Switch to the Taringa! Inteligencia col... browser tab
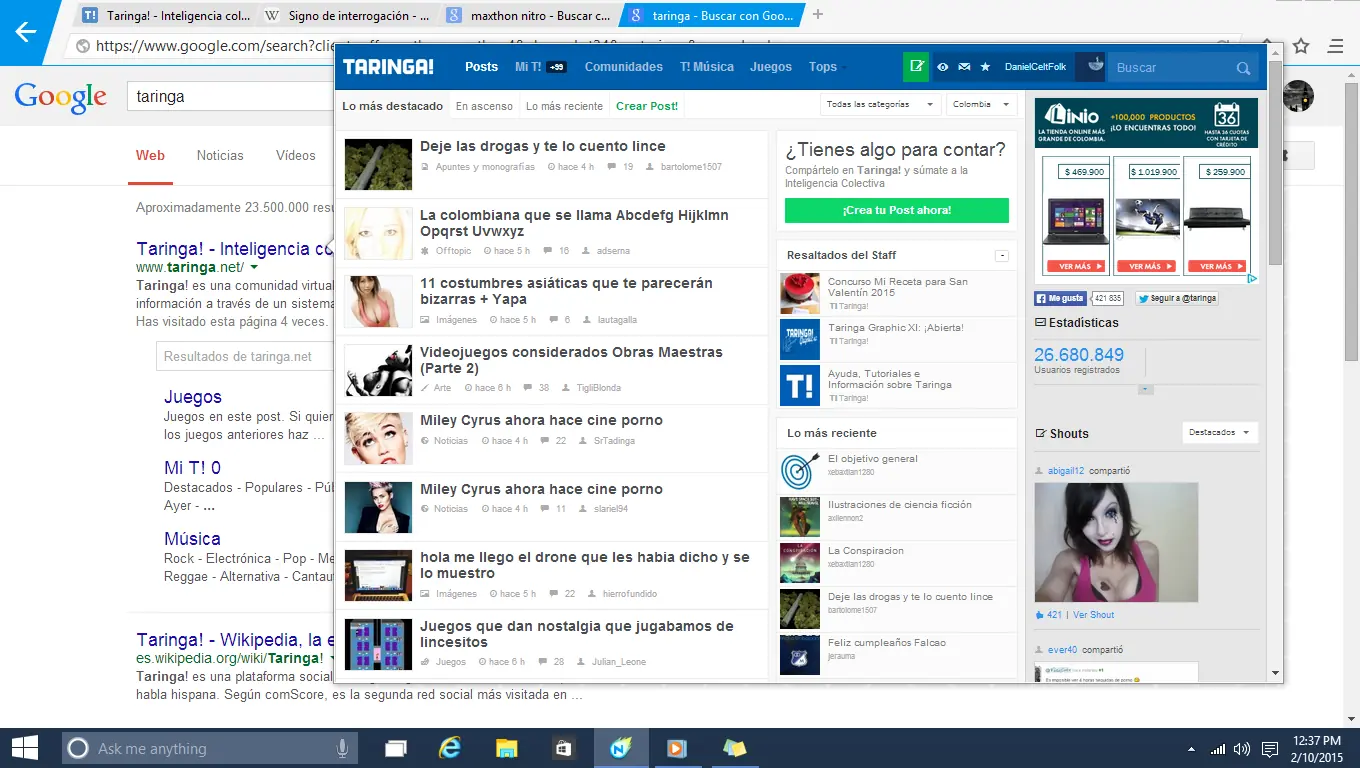This screenshot has height=768, width=1360. pos(167,15)
